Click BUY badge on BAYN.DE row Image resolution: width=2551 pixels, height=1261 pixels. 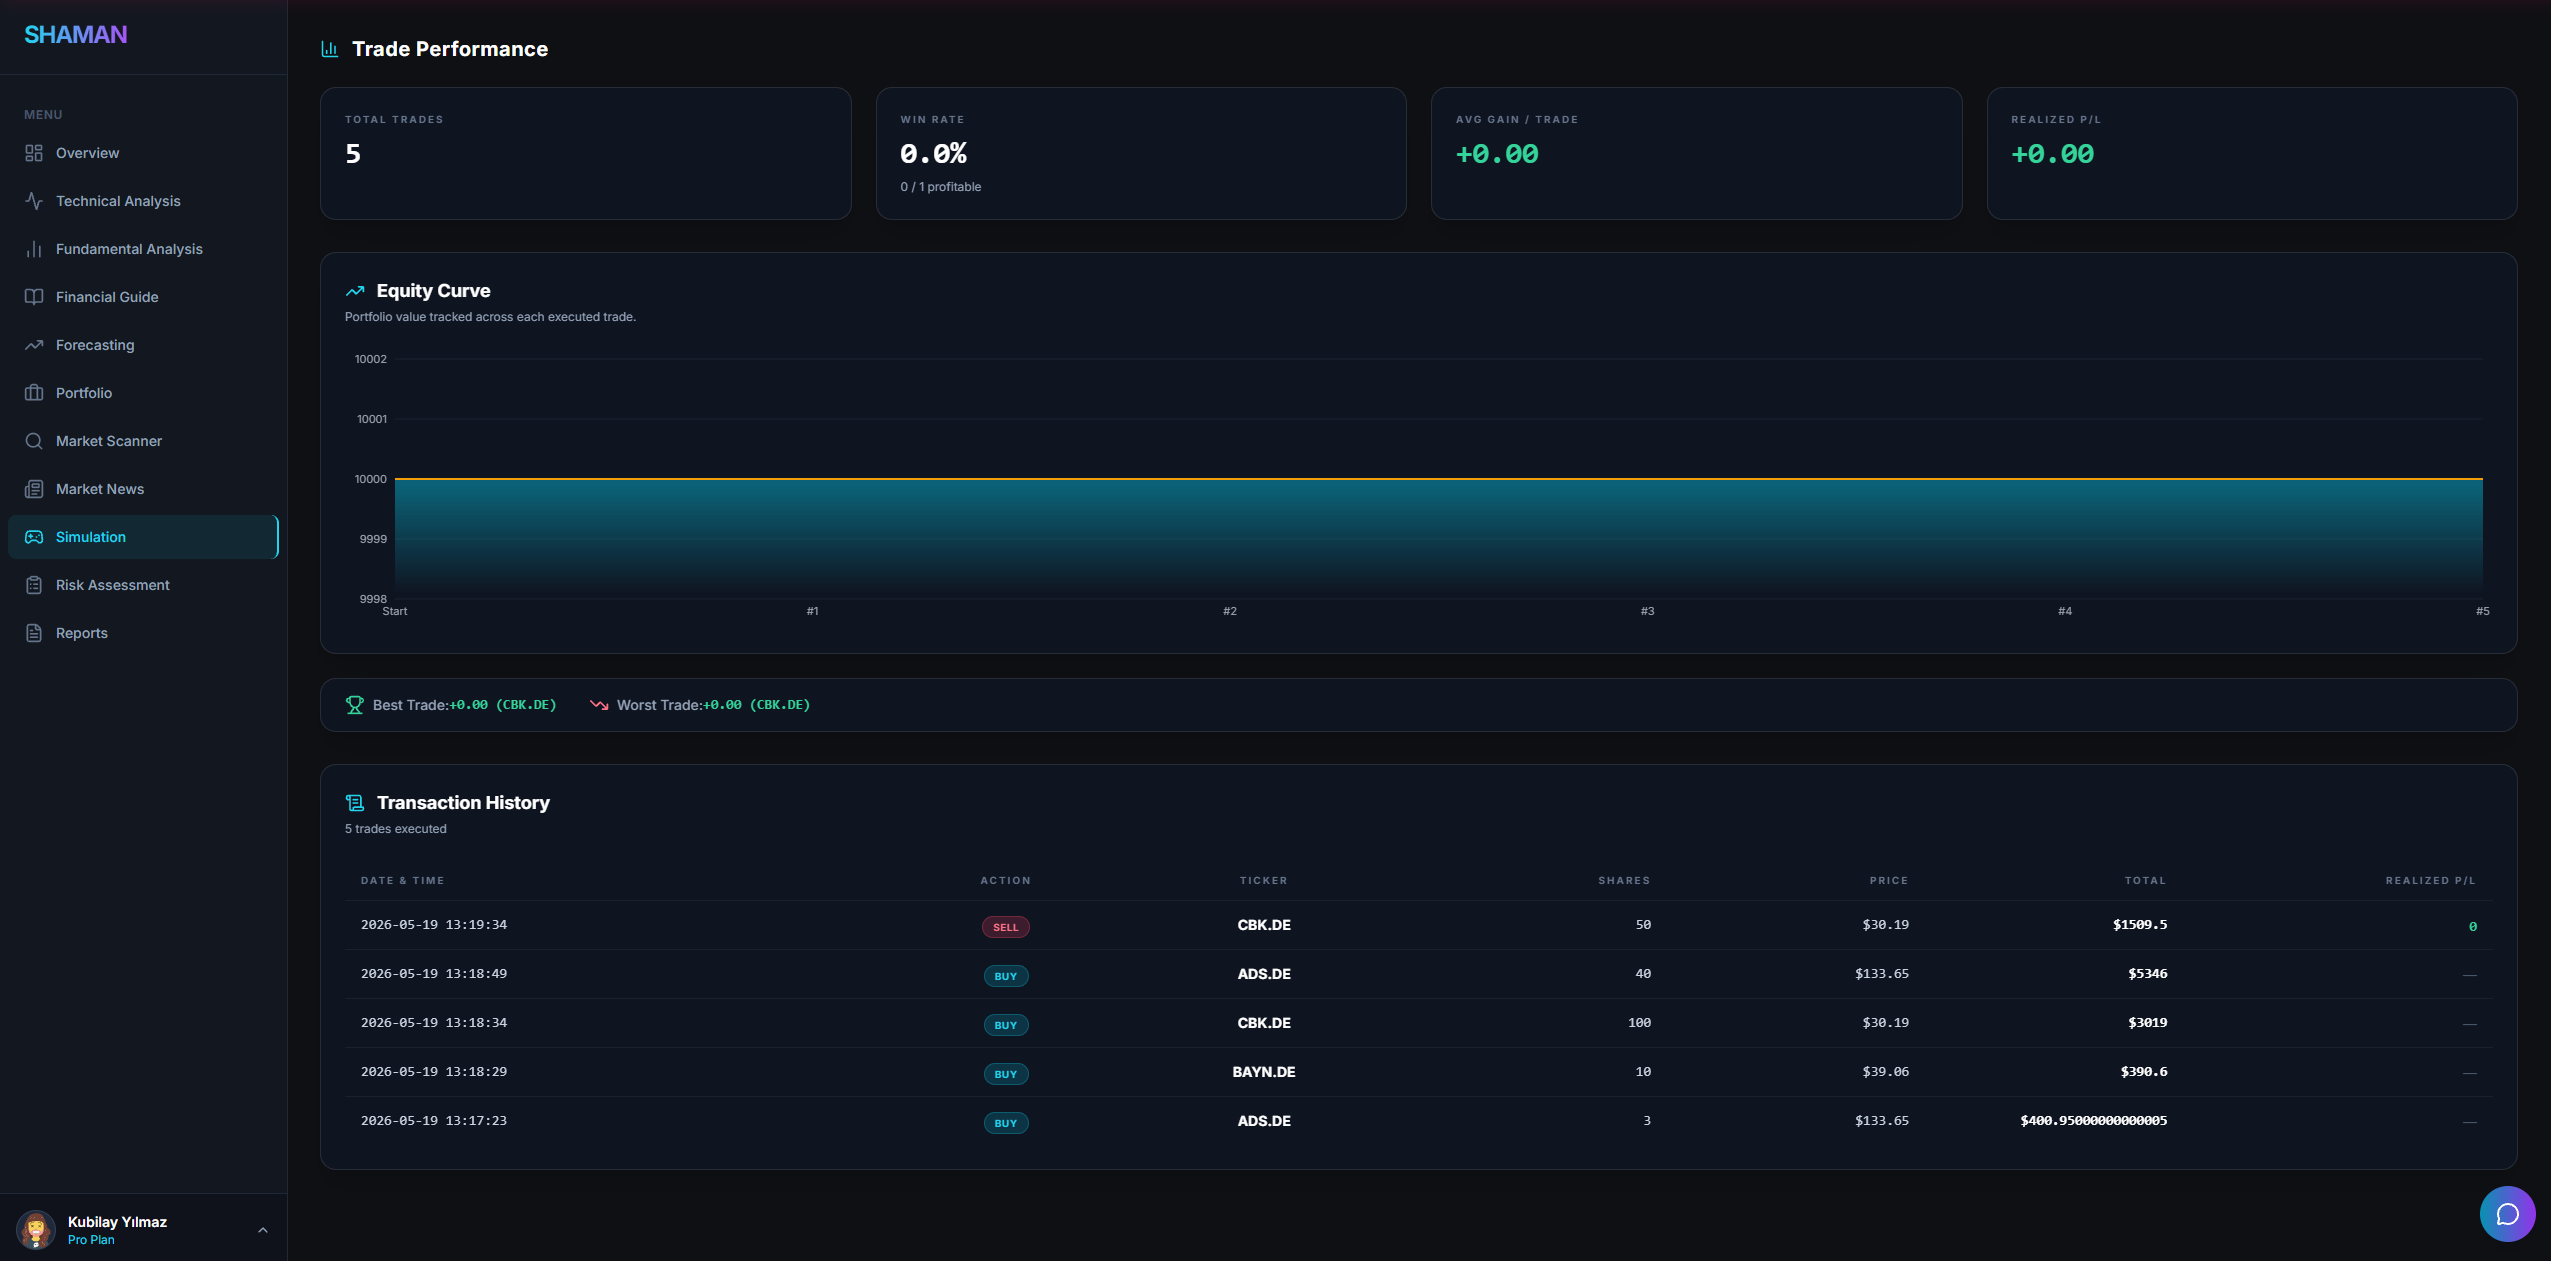[1006, 1074]
